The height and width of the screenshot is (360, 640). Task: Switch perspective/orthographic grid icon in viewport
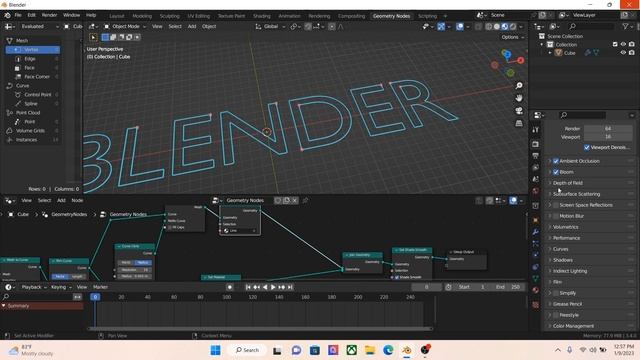(x=519, y=123)
